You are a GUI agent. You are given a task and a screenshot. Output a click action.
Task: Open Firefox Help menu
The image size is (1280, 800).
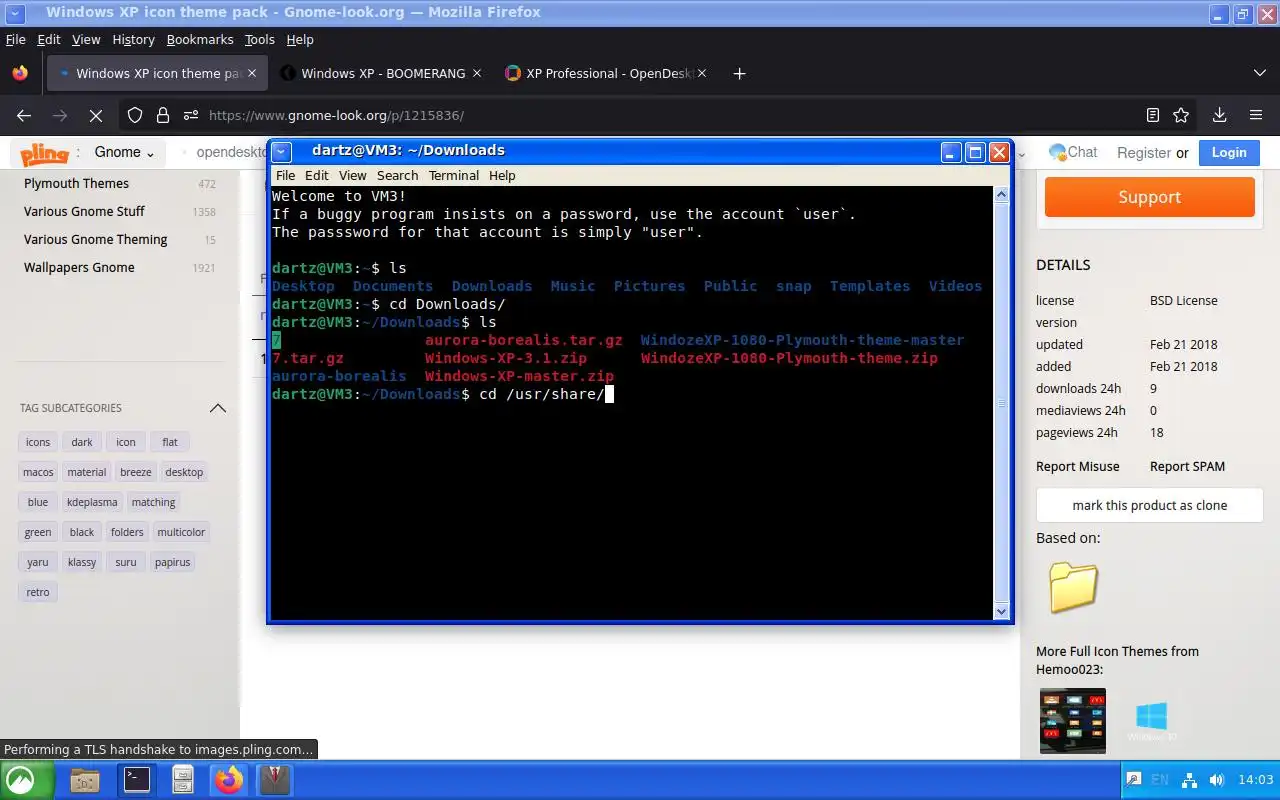click(x=300, y=39)
